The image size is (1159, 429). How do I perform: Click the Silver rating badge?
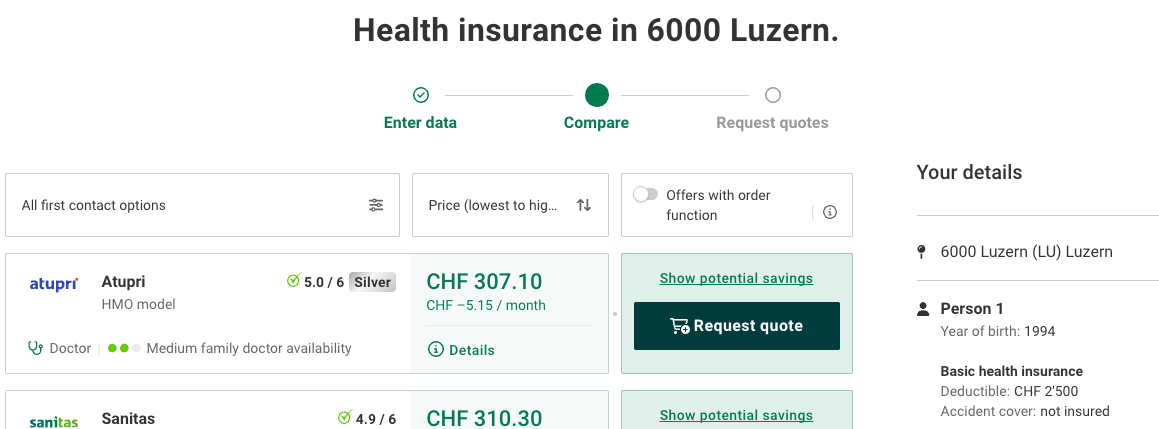click(372, 282)
